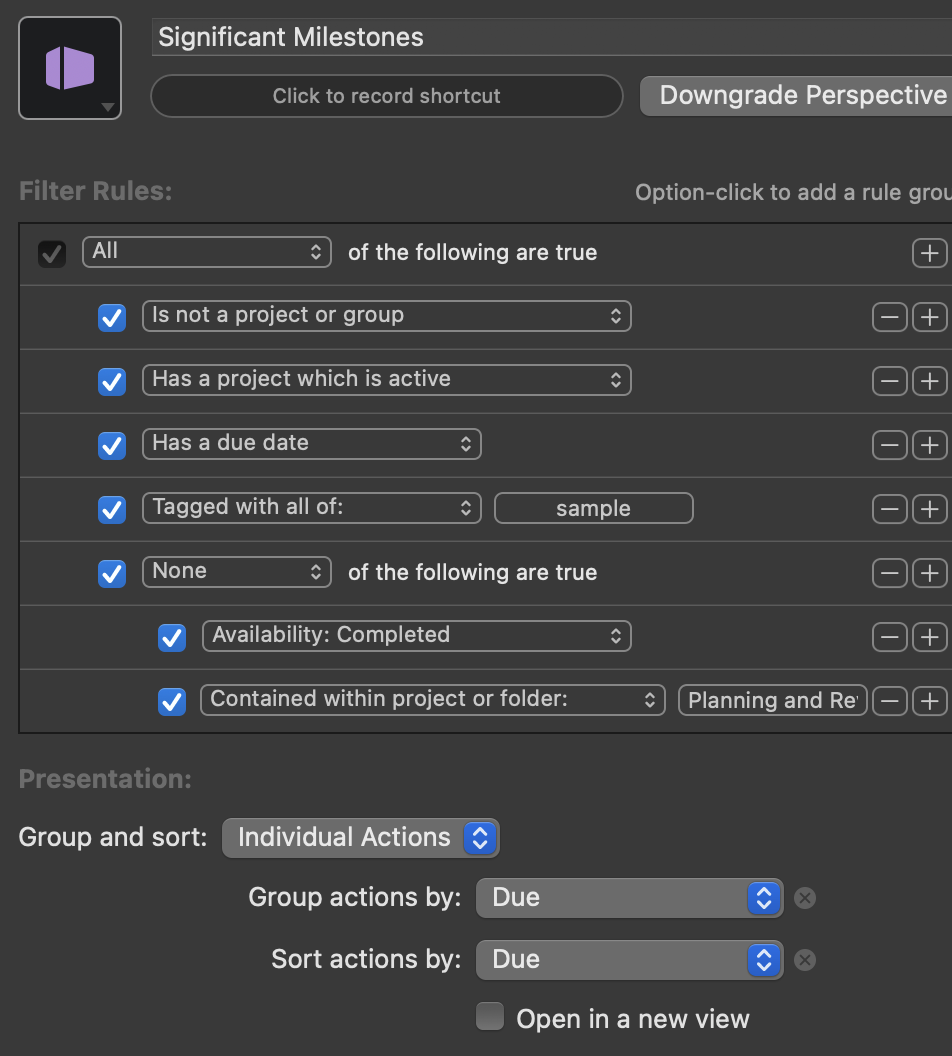This screenshot has width=952, height=1056.
Task: Clear the 'Sort actions by' setting
Action: 805,960
